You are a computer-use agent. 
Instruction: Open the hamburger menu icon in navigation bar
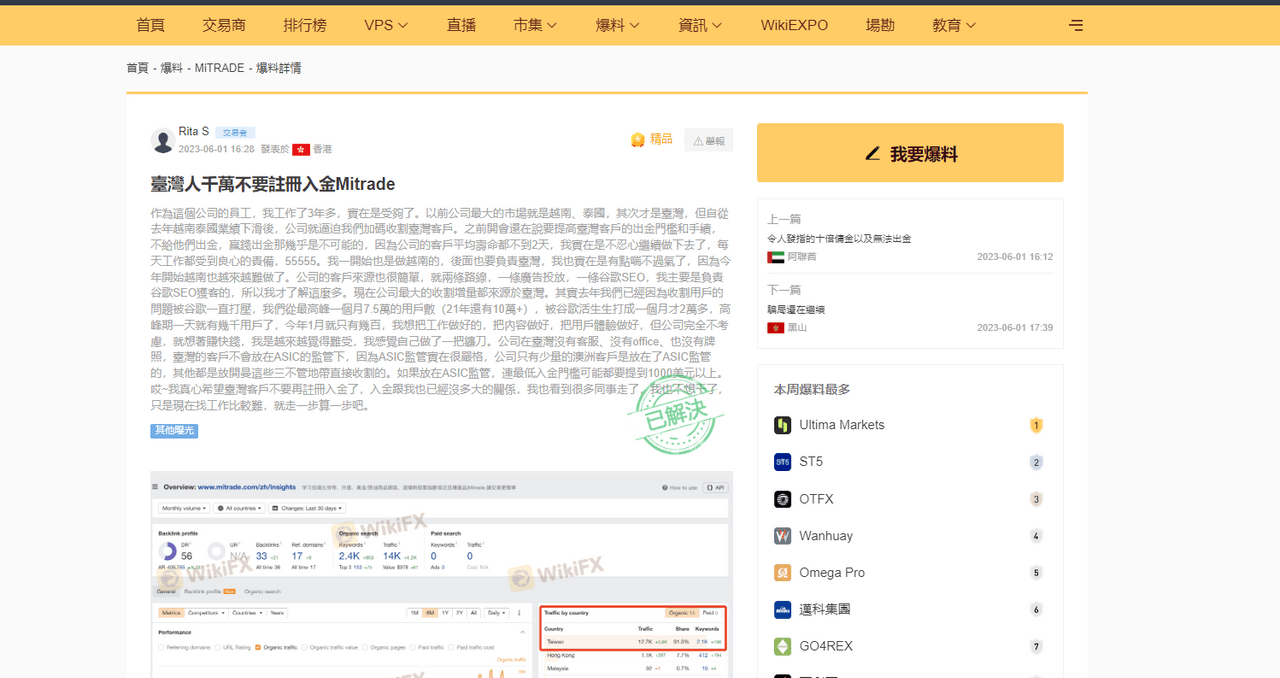coord(1076,25)
